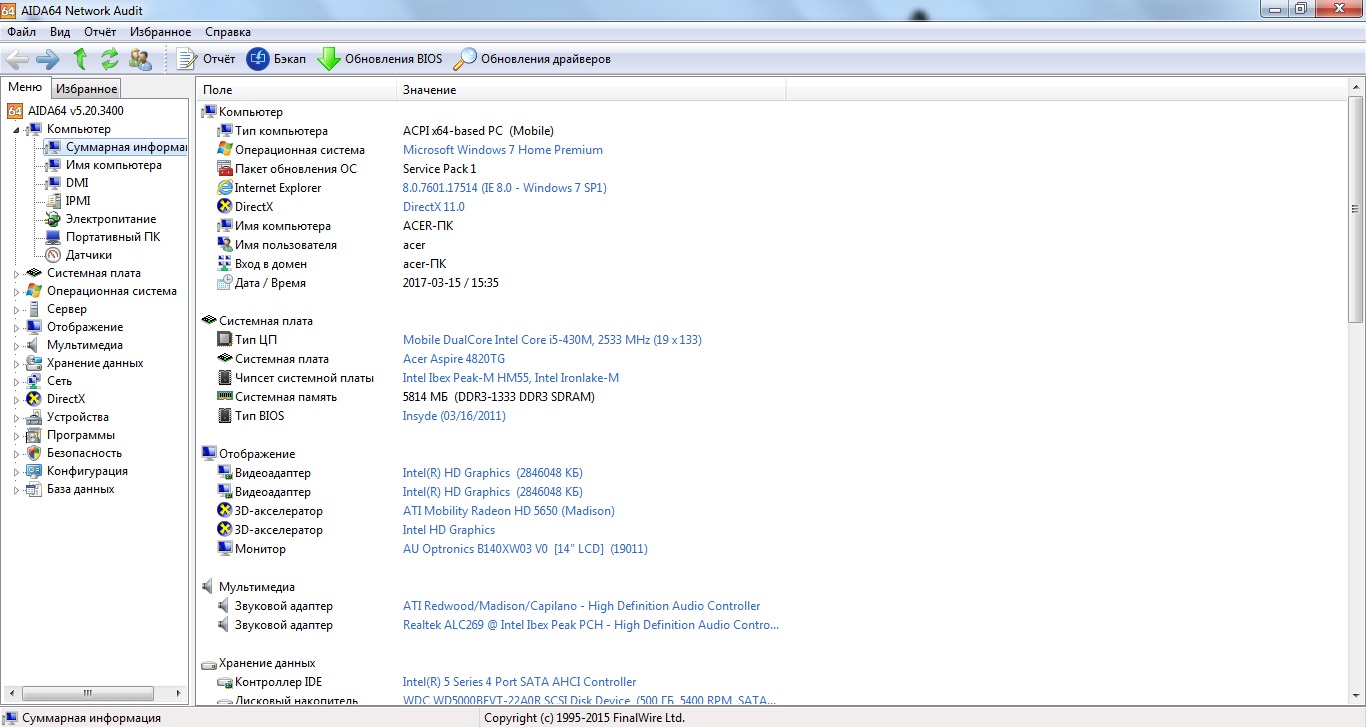The width and height of the screenshot is (1366, 728).
Task: Click the Значение column header
Action: point(591,90)
